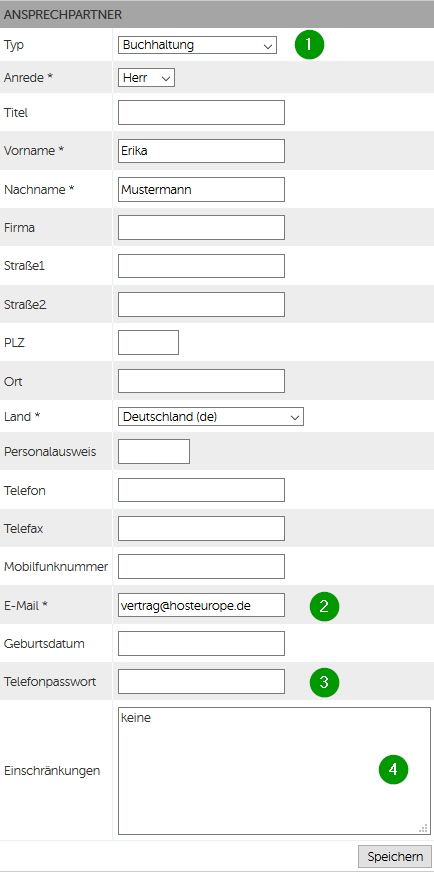Screen dimensions: 434x873
Task: Click inside the Einschränkungen text area
Action: 274,771
